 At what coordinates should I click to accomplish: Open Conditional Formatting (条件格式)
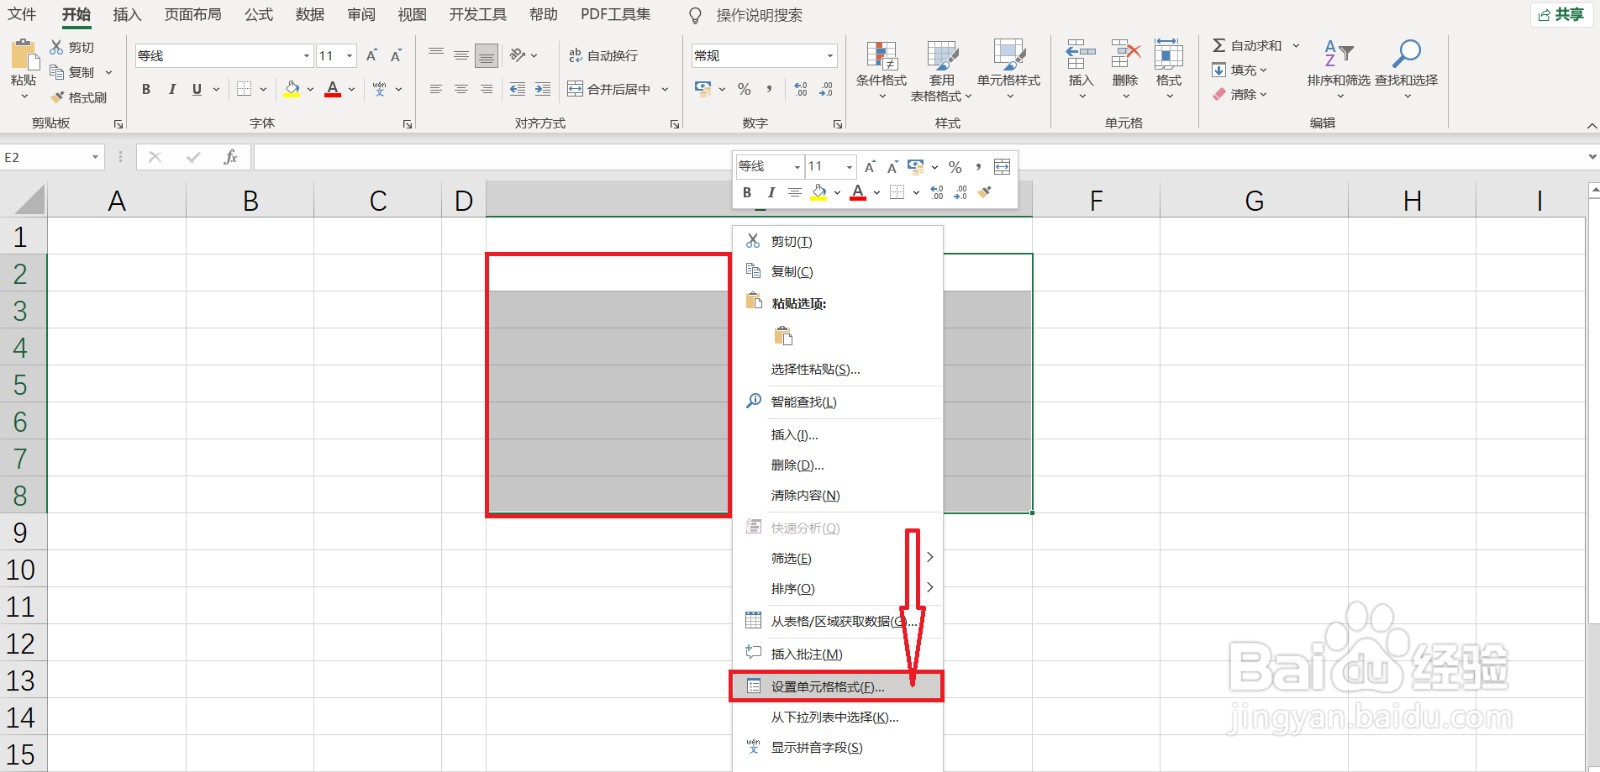coord(881,70)
